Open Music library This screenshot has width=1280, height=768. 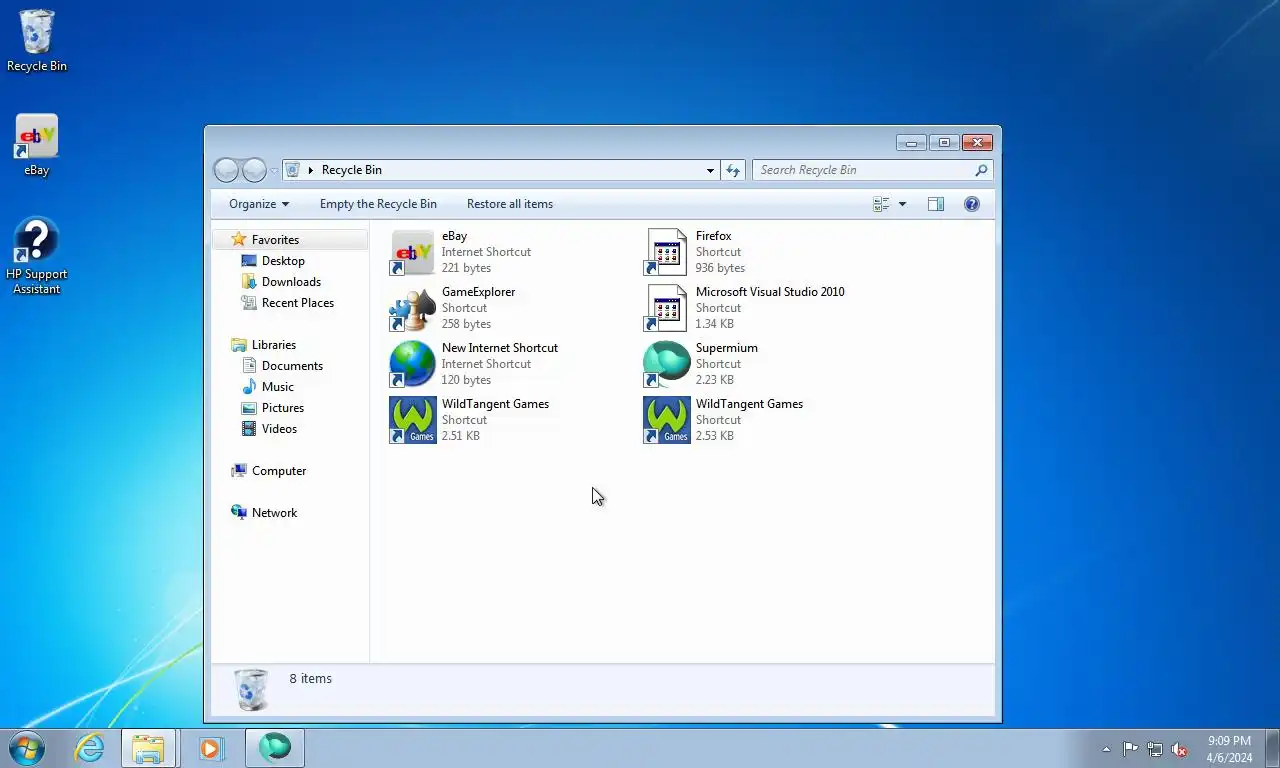(x=278, y=387)
